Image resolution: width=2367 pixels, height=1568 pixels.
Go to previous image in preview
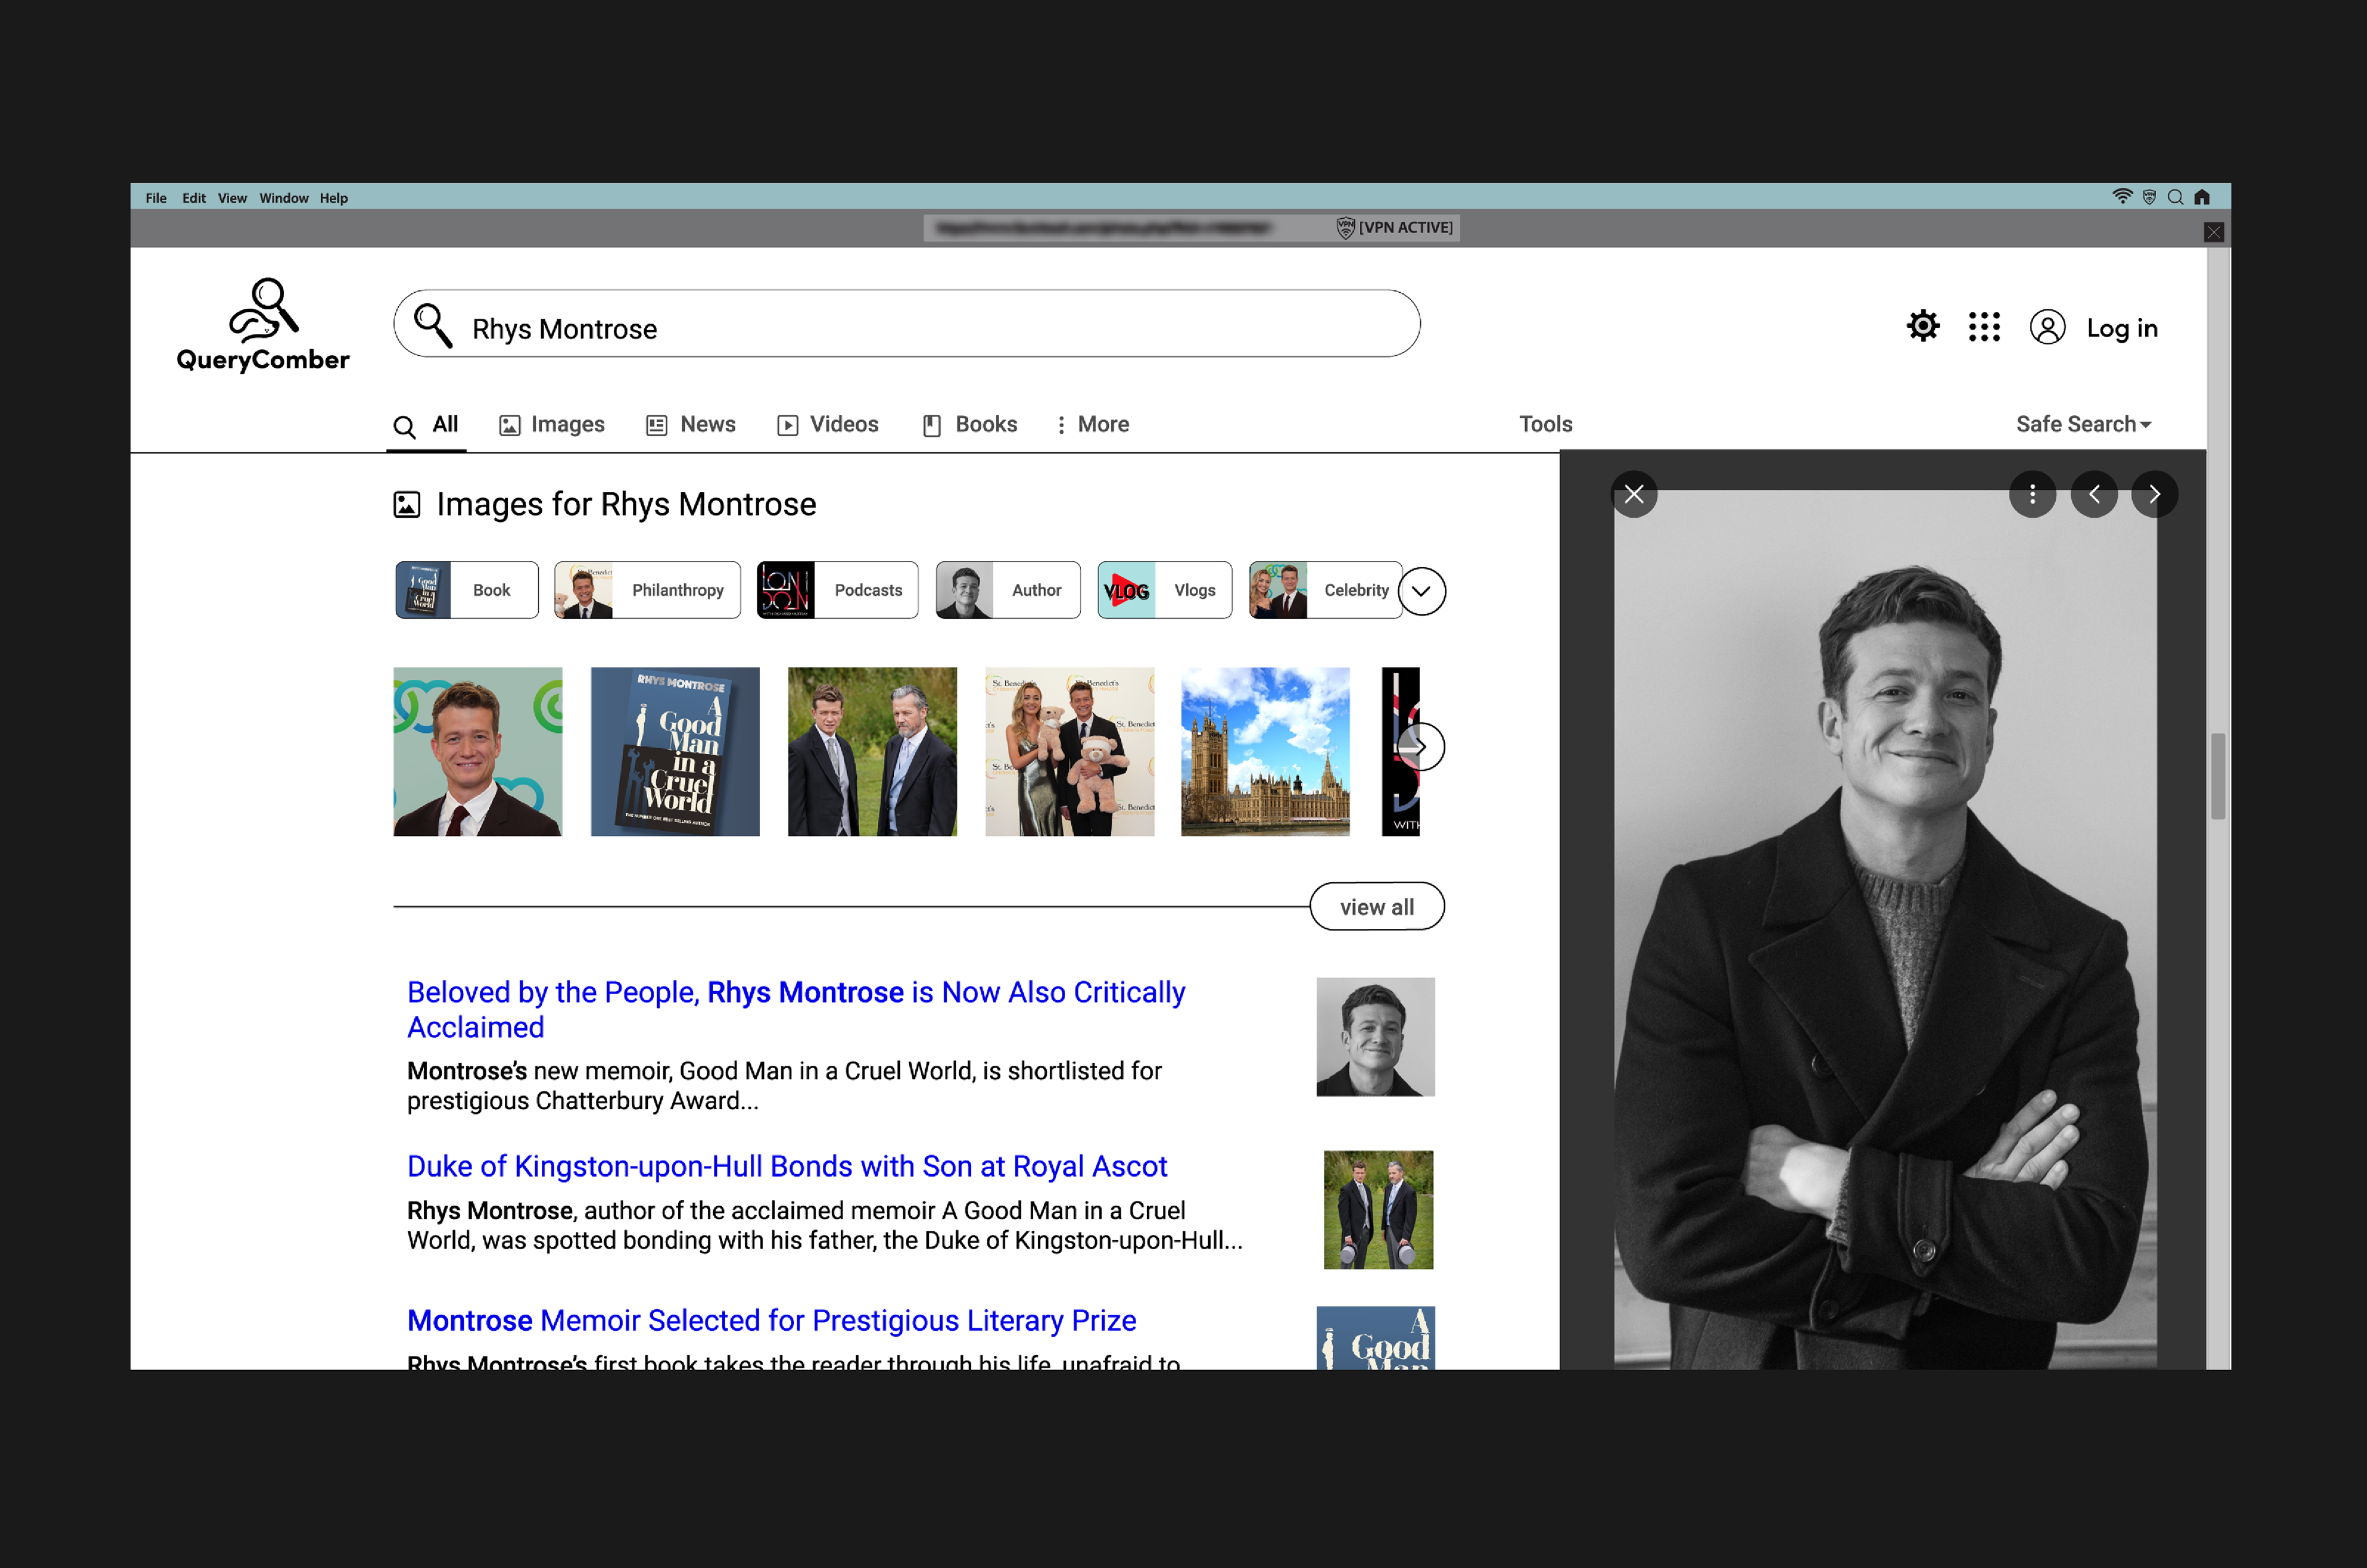[x=2094, y=494]
